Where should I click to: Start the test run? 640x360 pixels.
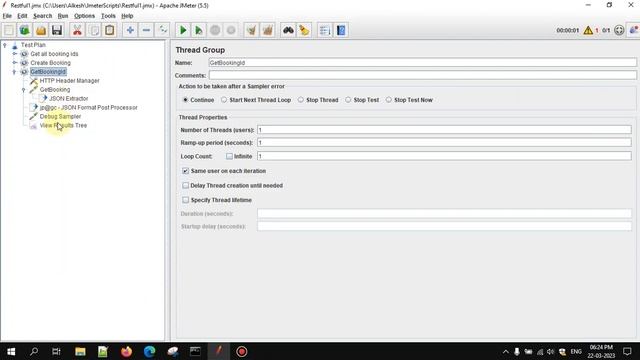183,30
